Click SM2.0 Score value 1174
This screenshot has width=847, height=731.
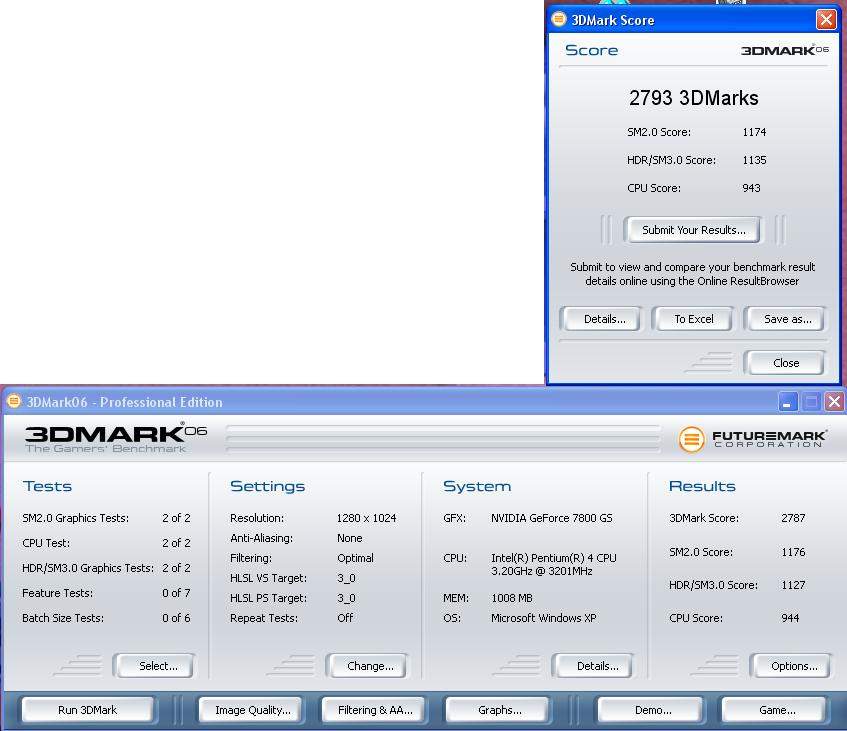754,132
